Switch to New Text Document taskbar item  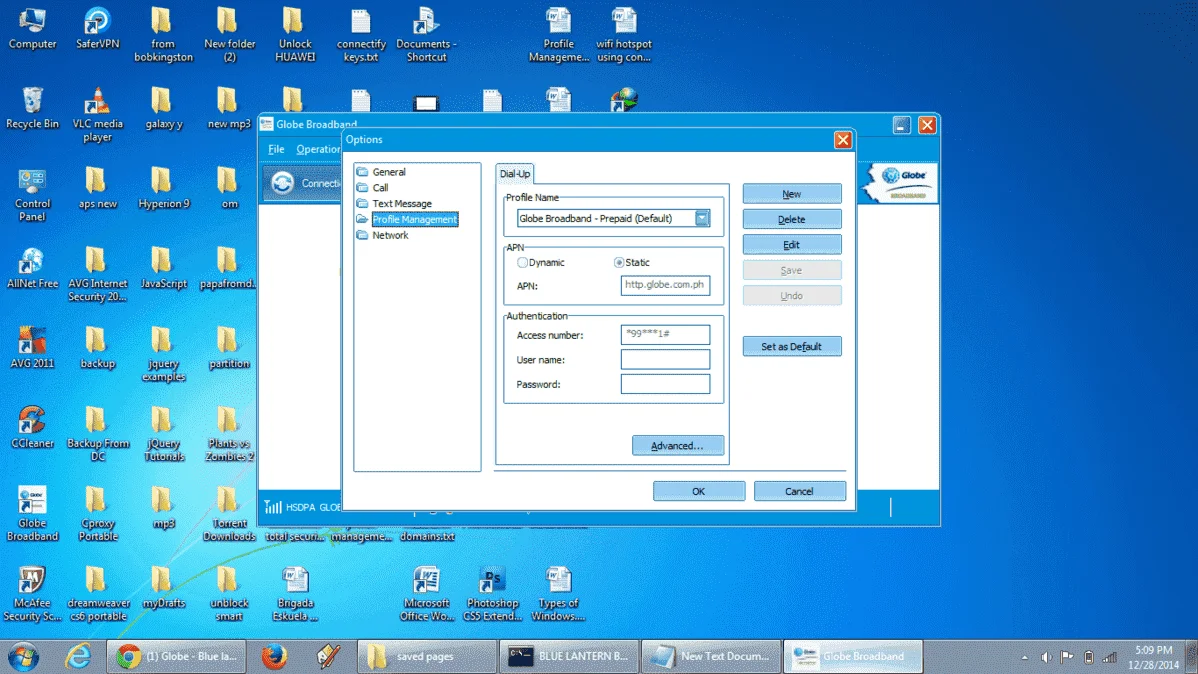[711, 656]
